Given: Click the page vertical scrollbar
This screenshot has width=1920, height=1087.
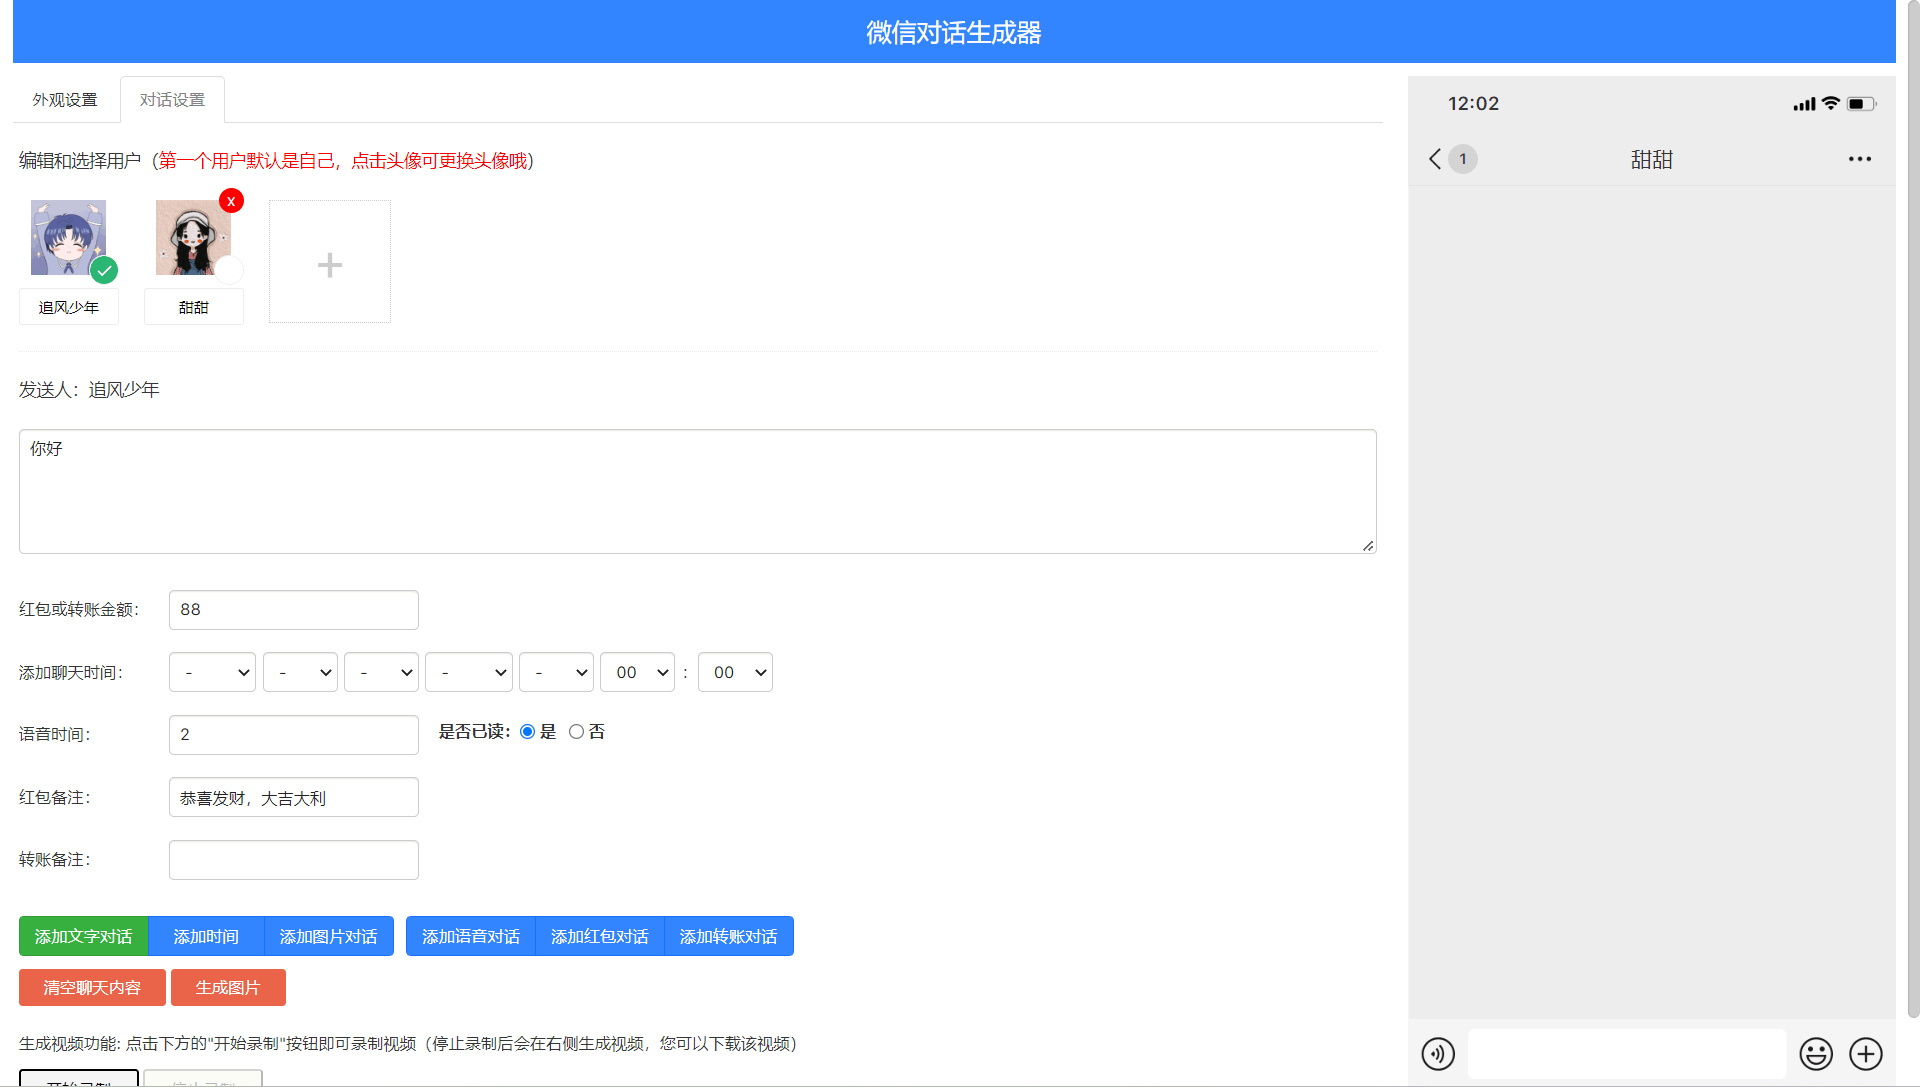Looking at the screenshot, I should (1913, 510).
